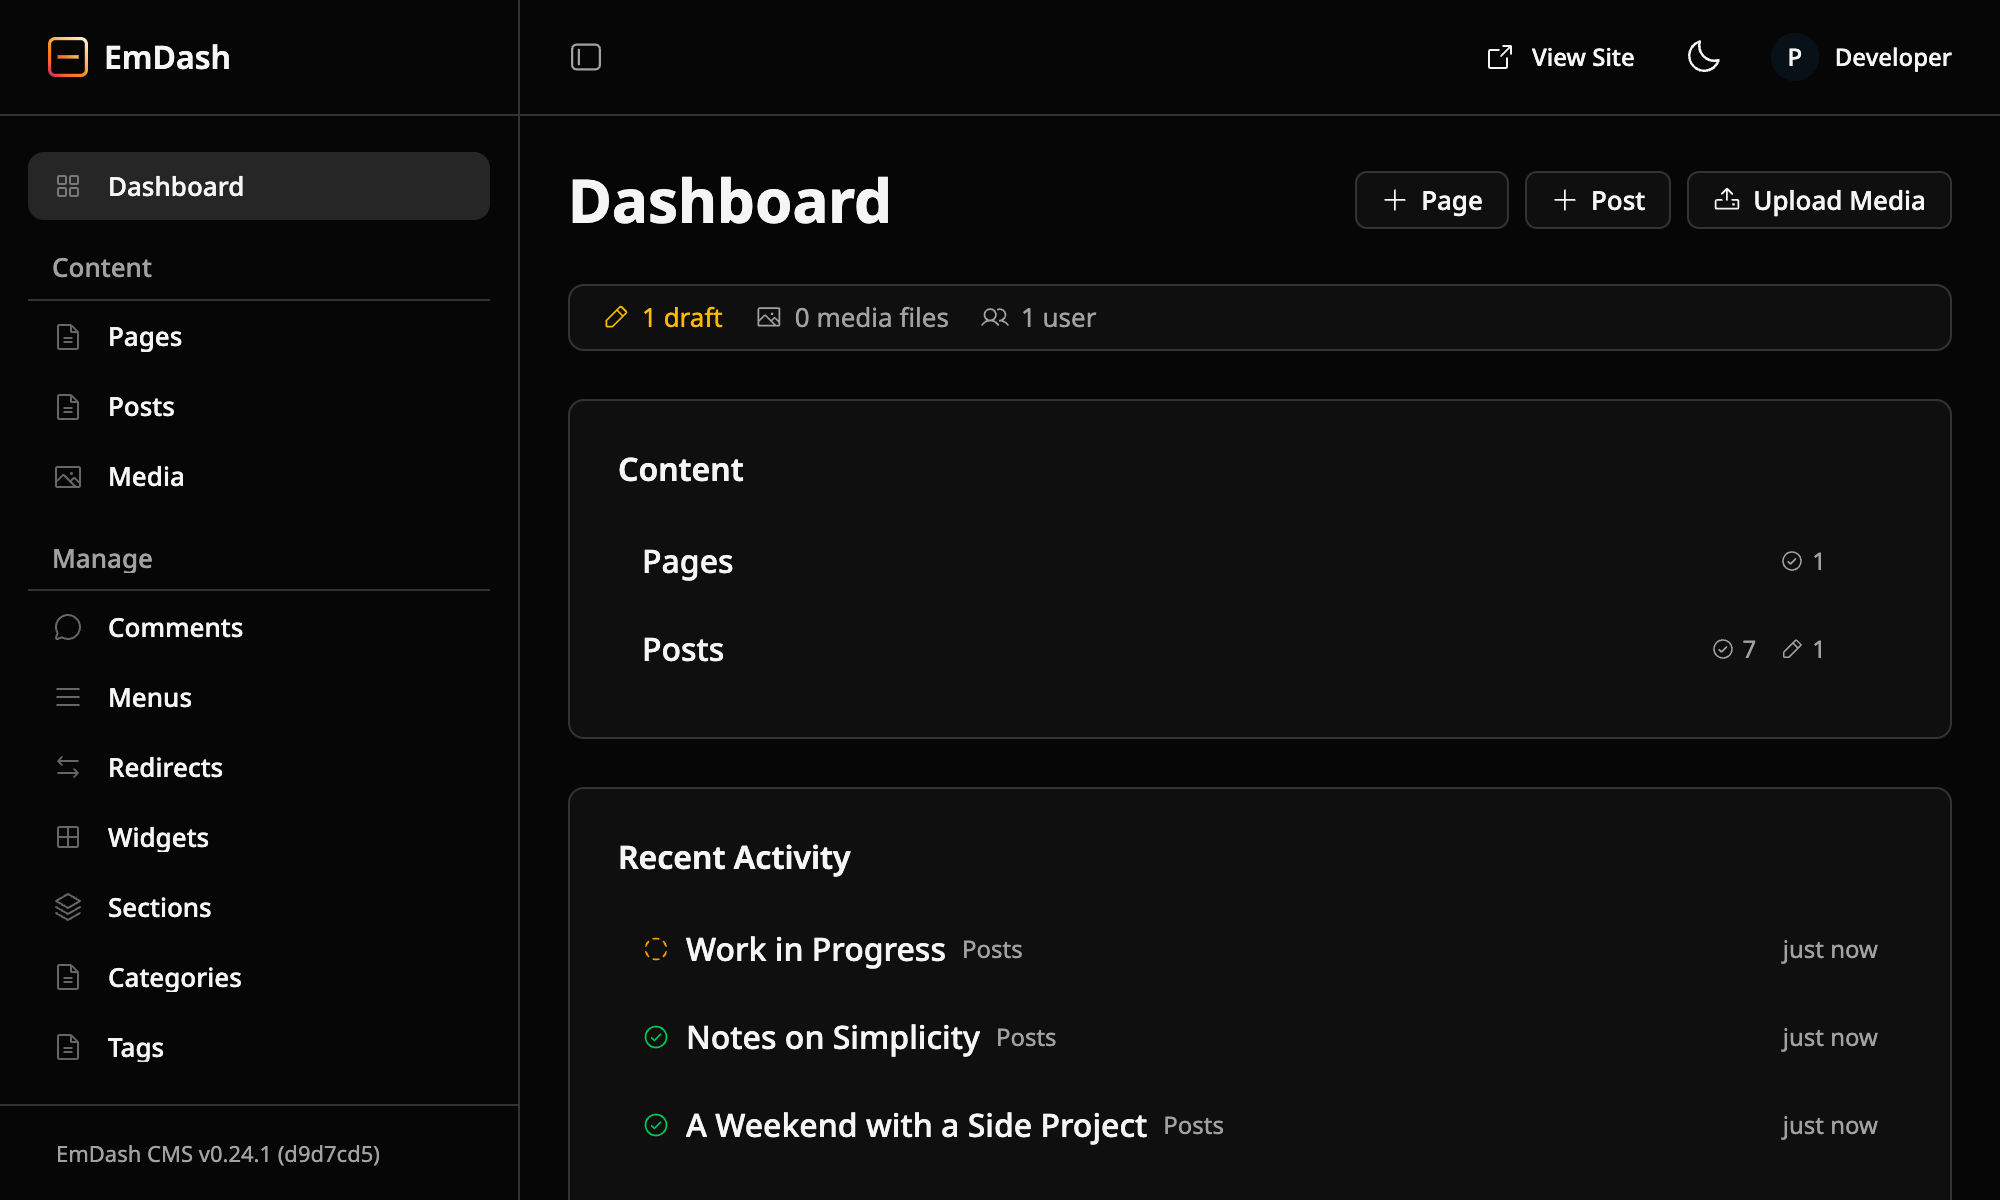Click the Pages document icon in sidebar

tap(68, 337)
